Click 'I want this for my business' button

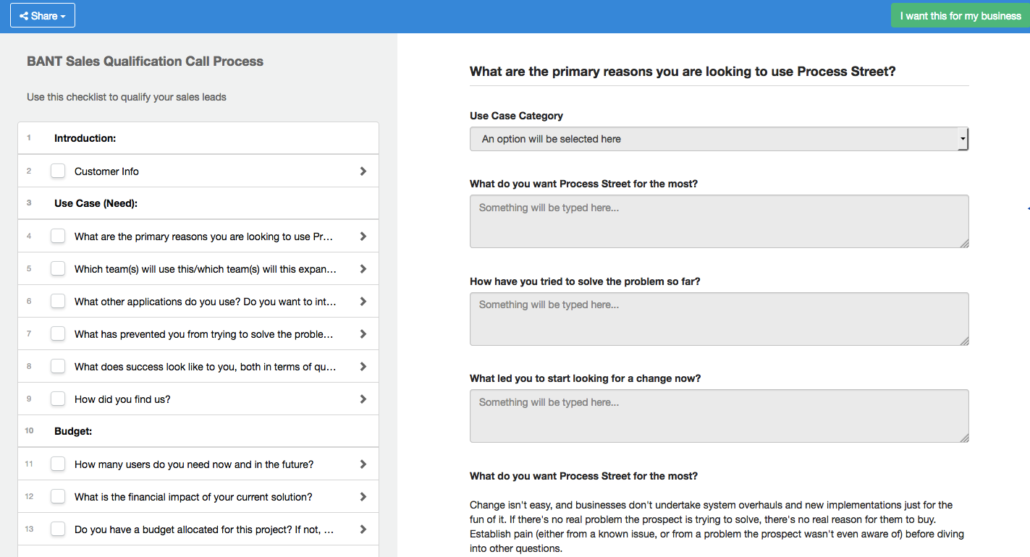click(x=960, y=16)
